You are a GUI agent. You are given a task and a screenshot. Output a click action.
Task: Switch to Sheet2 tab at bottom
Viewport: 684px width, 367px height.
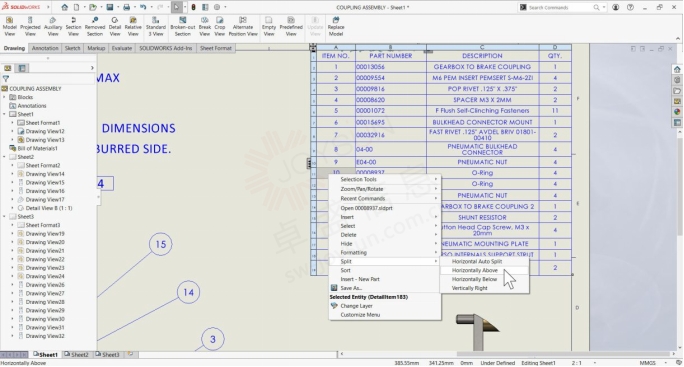76,355
